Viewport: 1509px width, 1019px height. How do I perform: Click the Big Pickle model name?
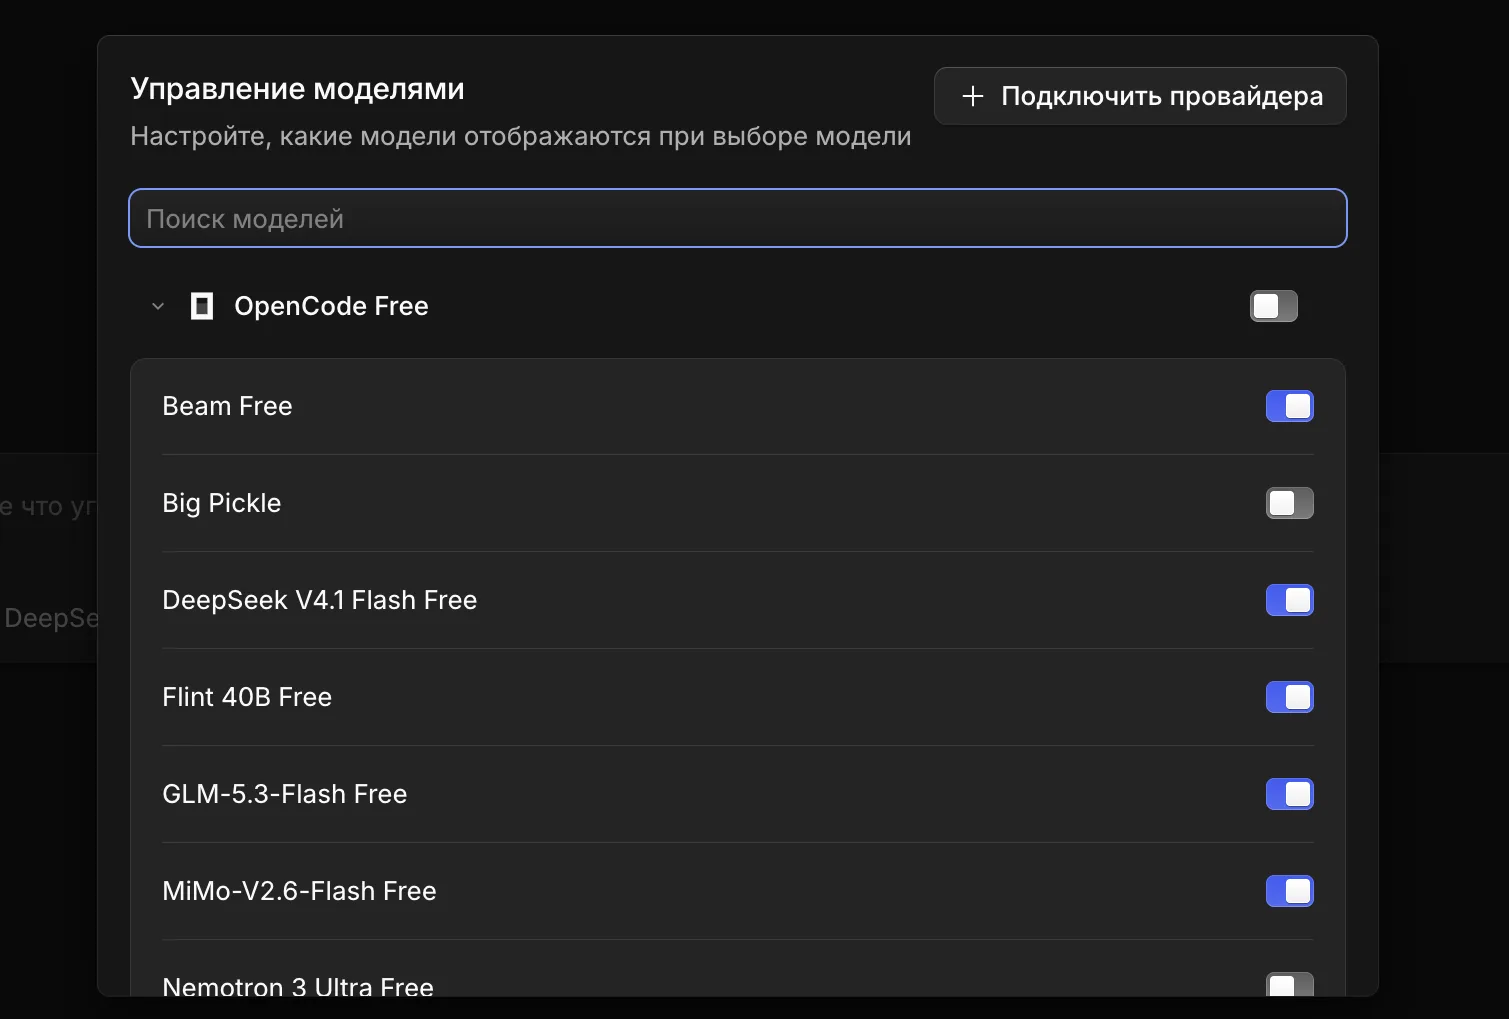click(x=222, y=503)
